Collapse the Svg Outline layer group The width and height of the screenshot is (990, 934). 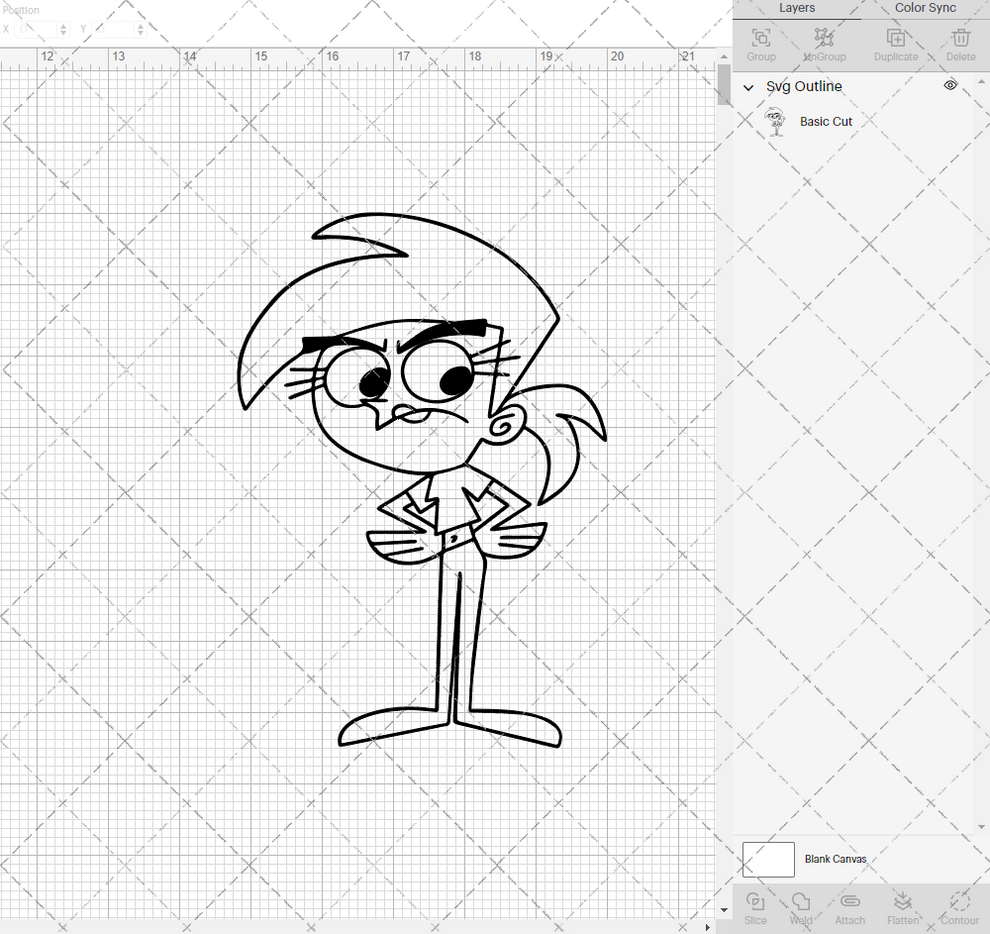pos(748,87)
